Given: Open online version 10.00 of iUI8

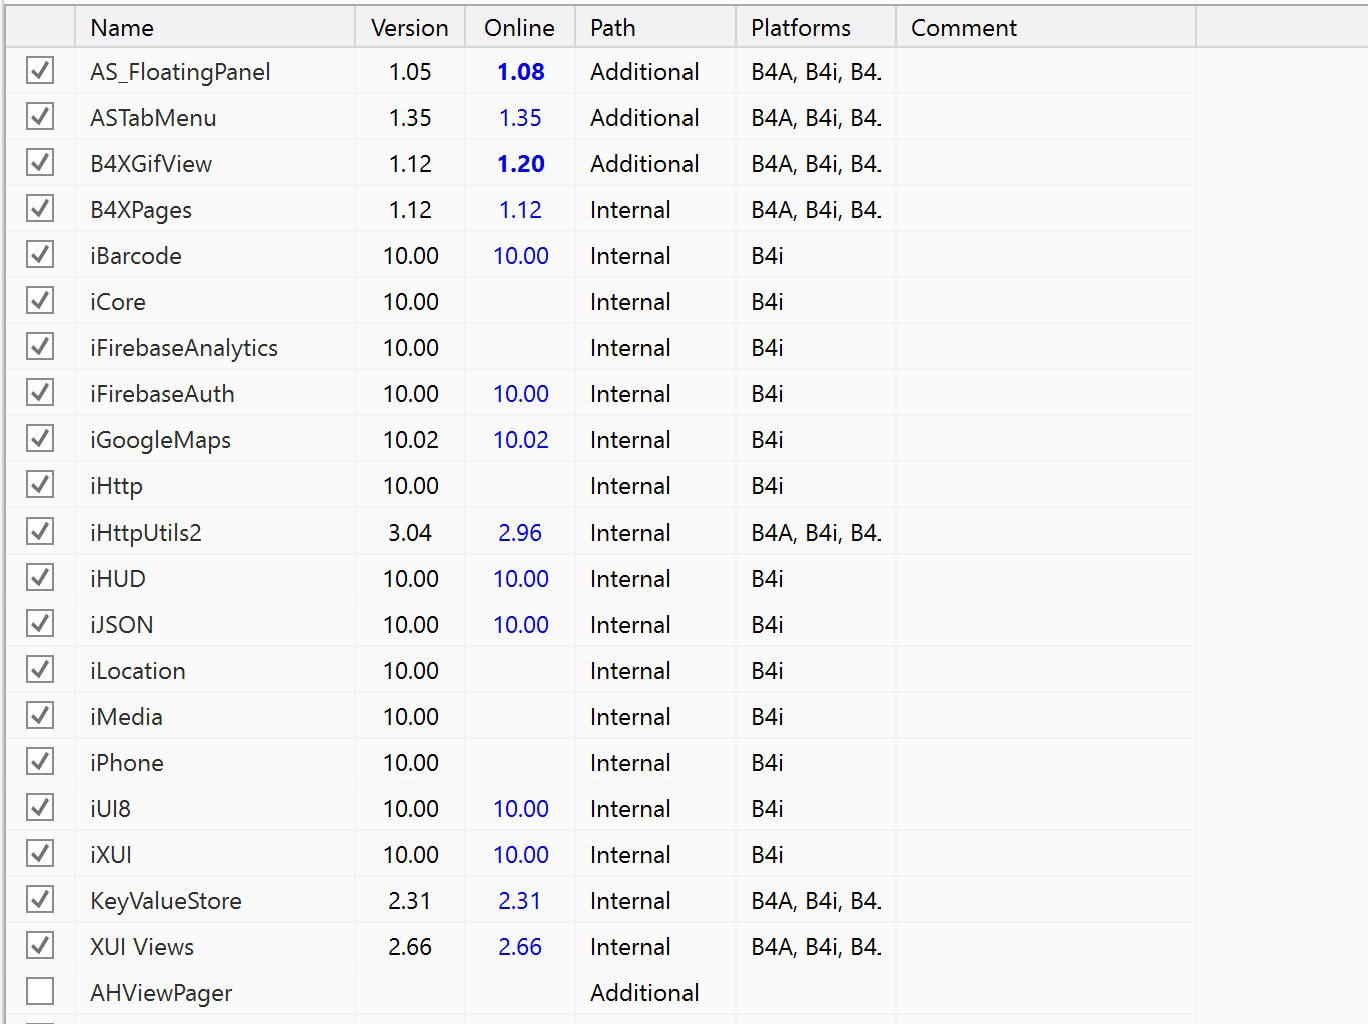Looking at the screenshot, I should [x=521, y=809].
